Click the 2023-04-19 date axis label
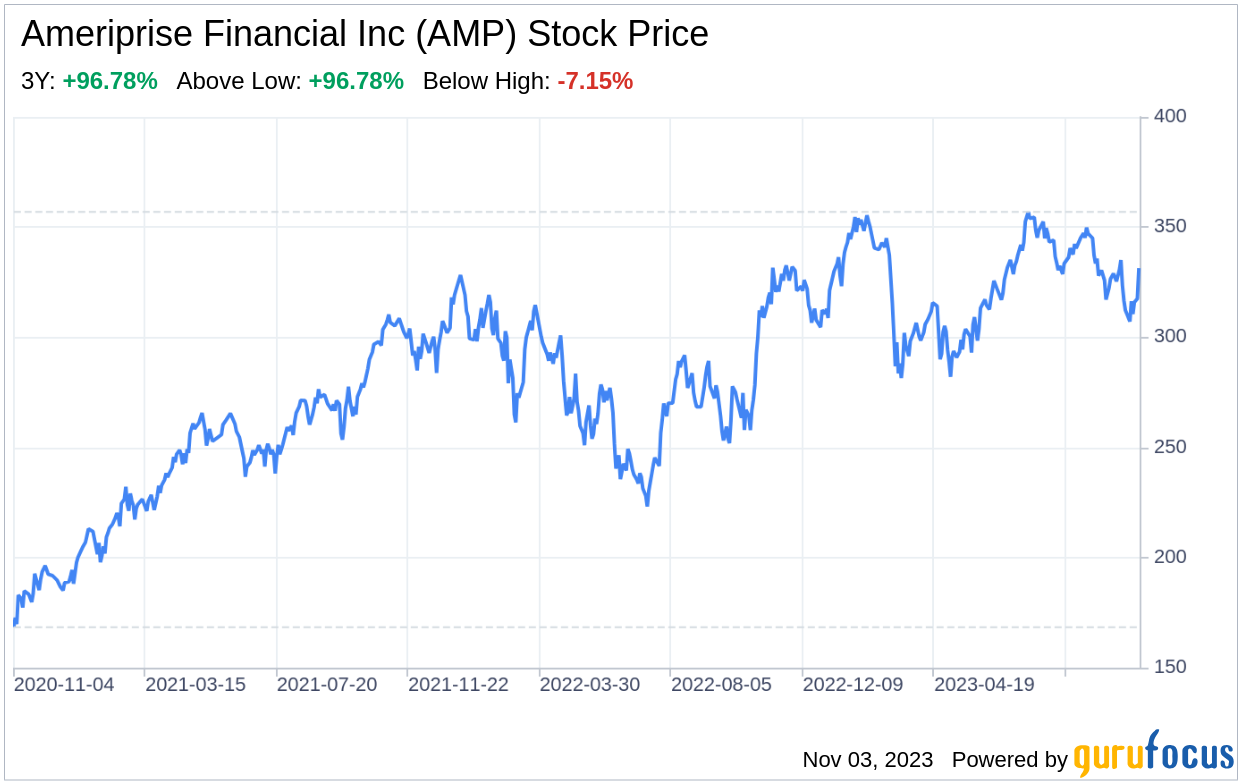The image size is (1242, 784). [x=984, y=685]
